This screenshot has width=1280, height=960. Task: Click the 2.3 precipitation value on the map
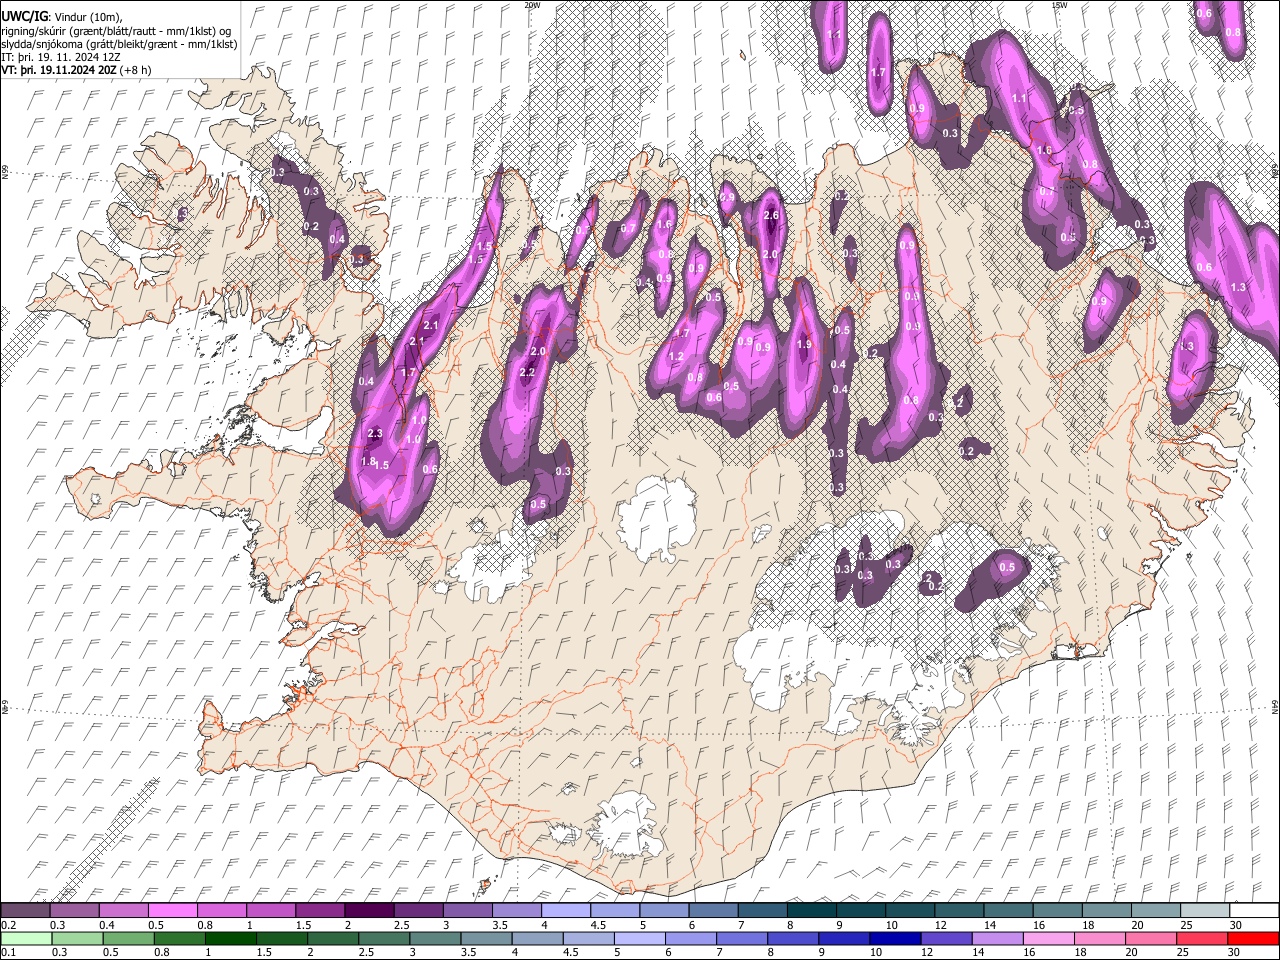click(375, 434)
